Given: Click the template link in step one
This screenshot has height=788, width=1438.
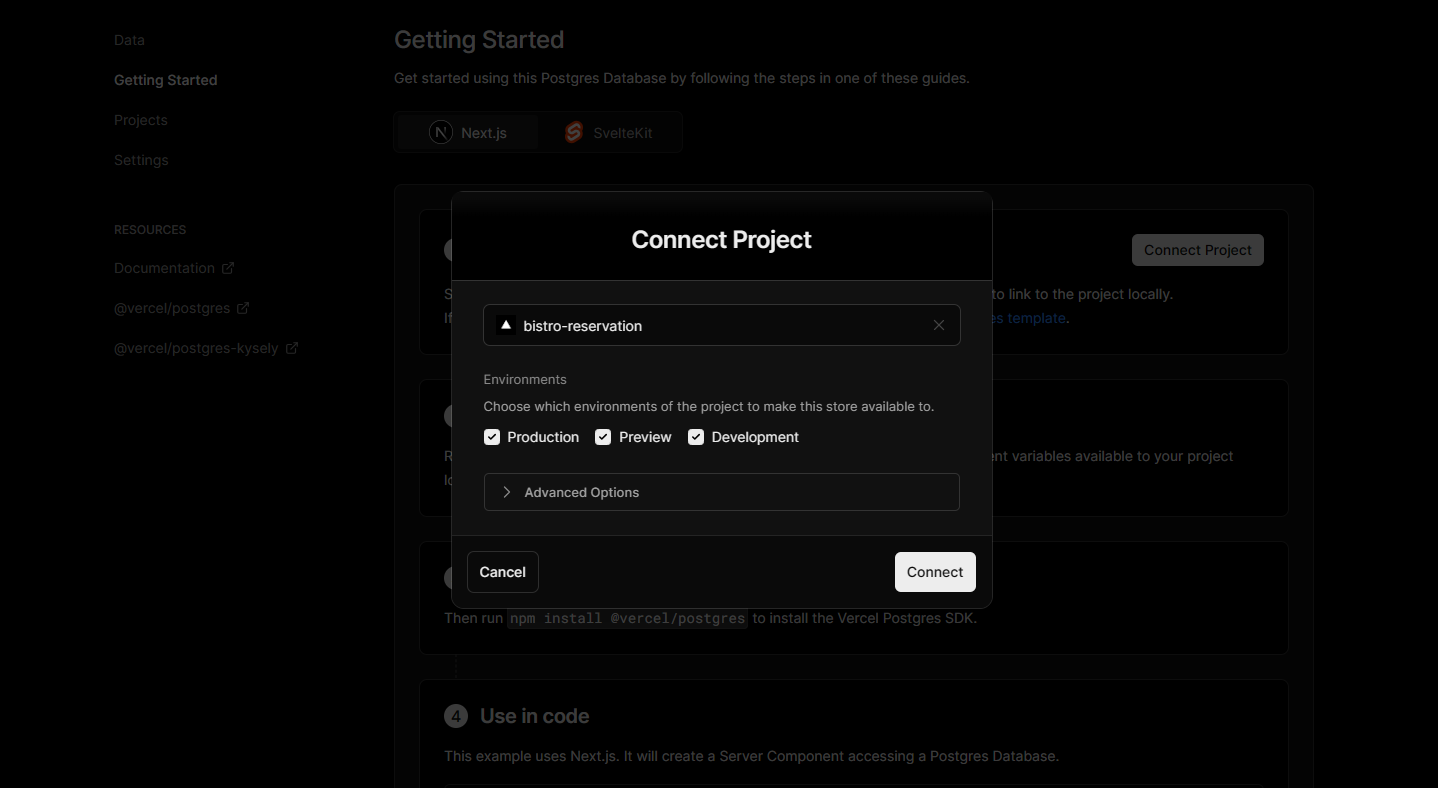Looking at the screenshot, I should coord(1029,318).
